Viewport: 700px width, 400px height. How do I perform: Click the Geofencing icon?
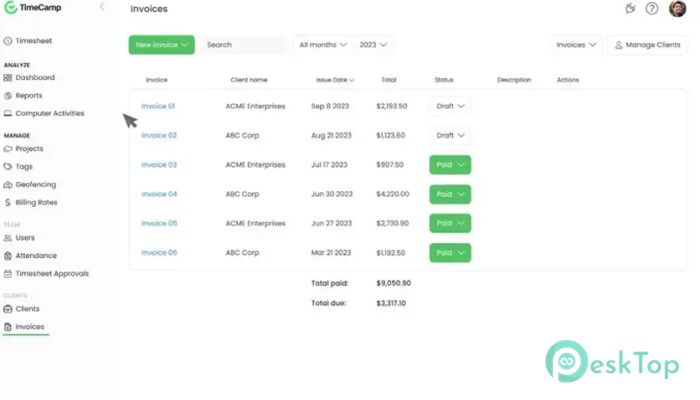click(x=8, y=184)
